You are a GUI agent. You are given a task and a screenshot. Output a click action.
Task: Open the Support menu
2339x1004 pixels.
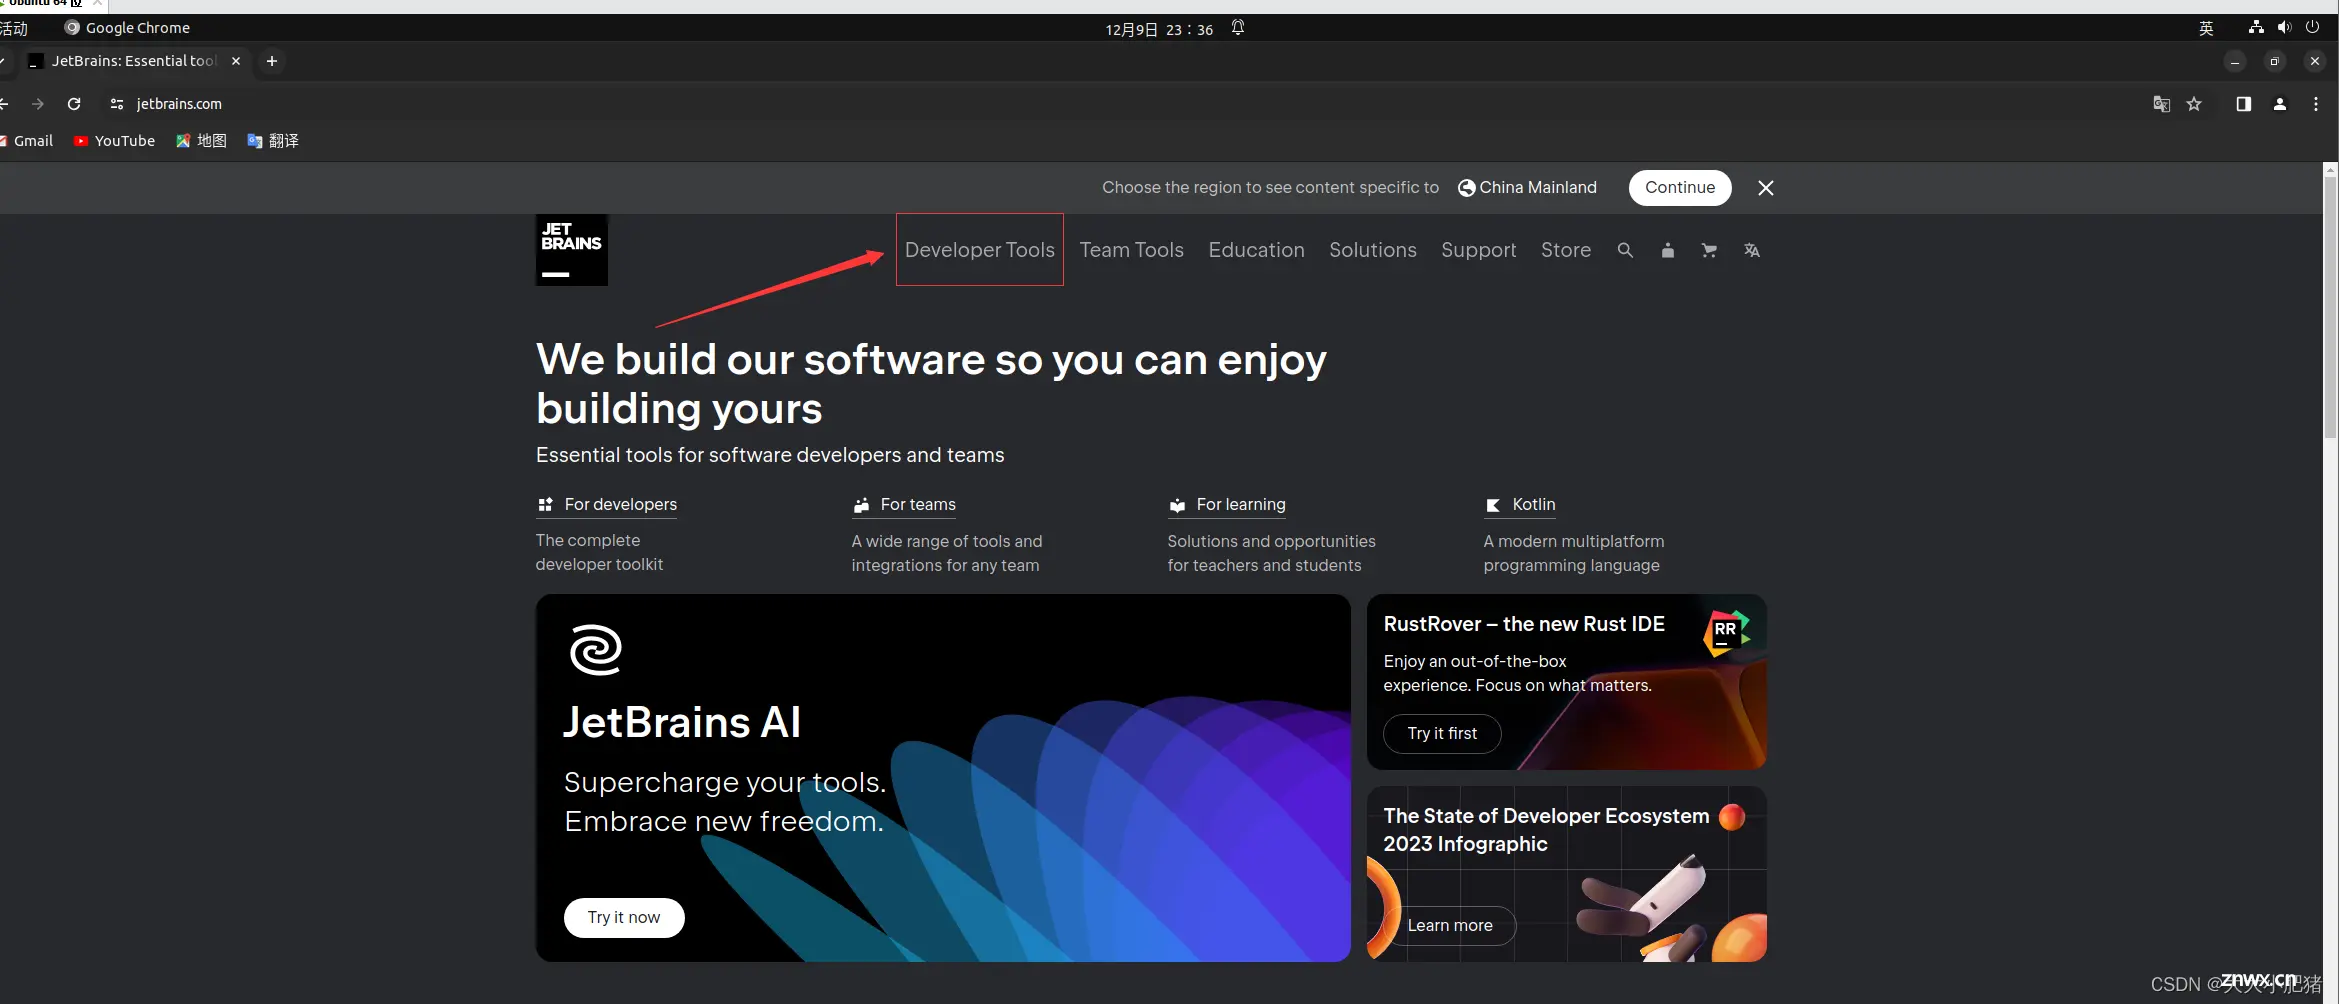(x=1478, y=250)
